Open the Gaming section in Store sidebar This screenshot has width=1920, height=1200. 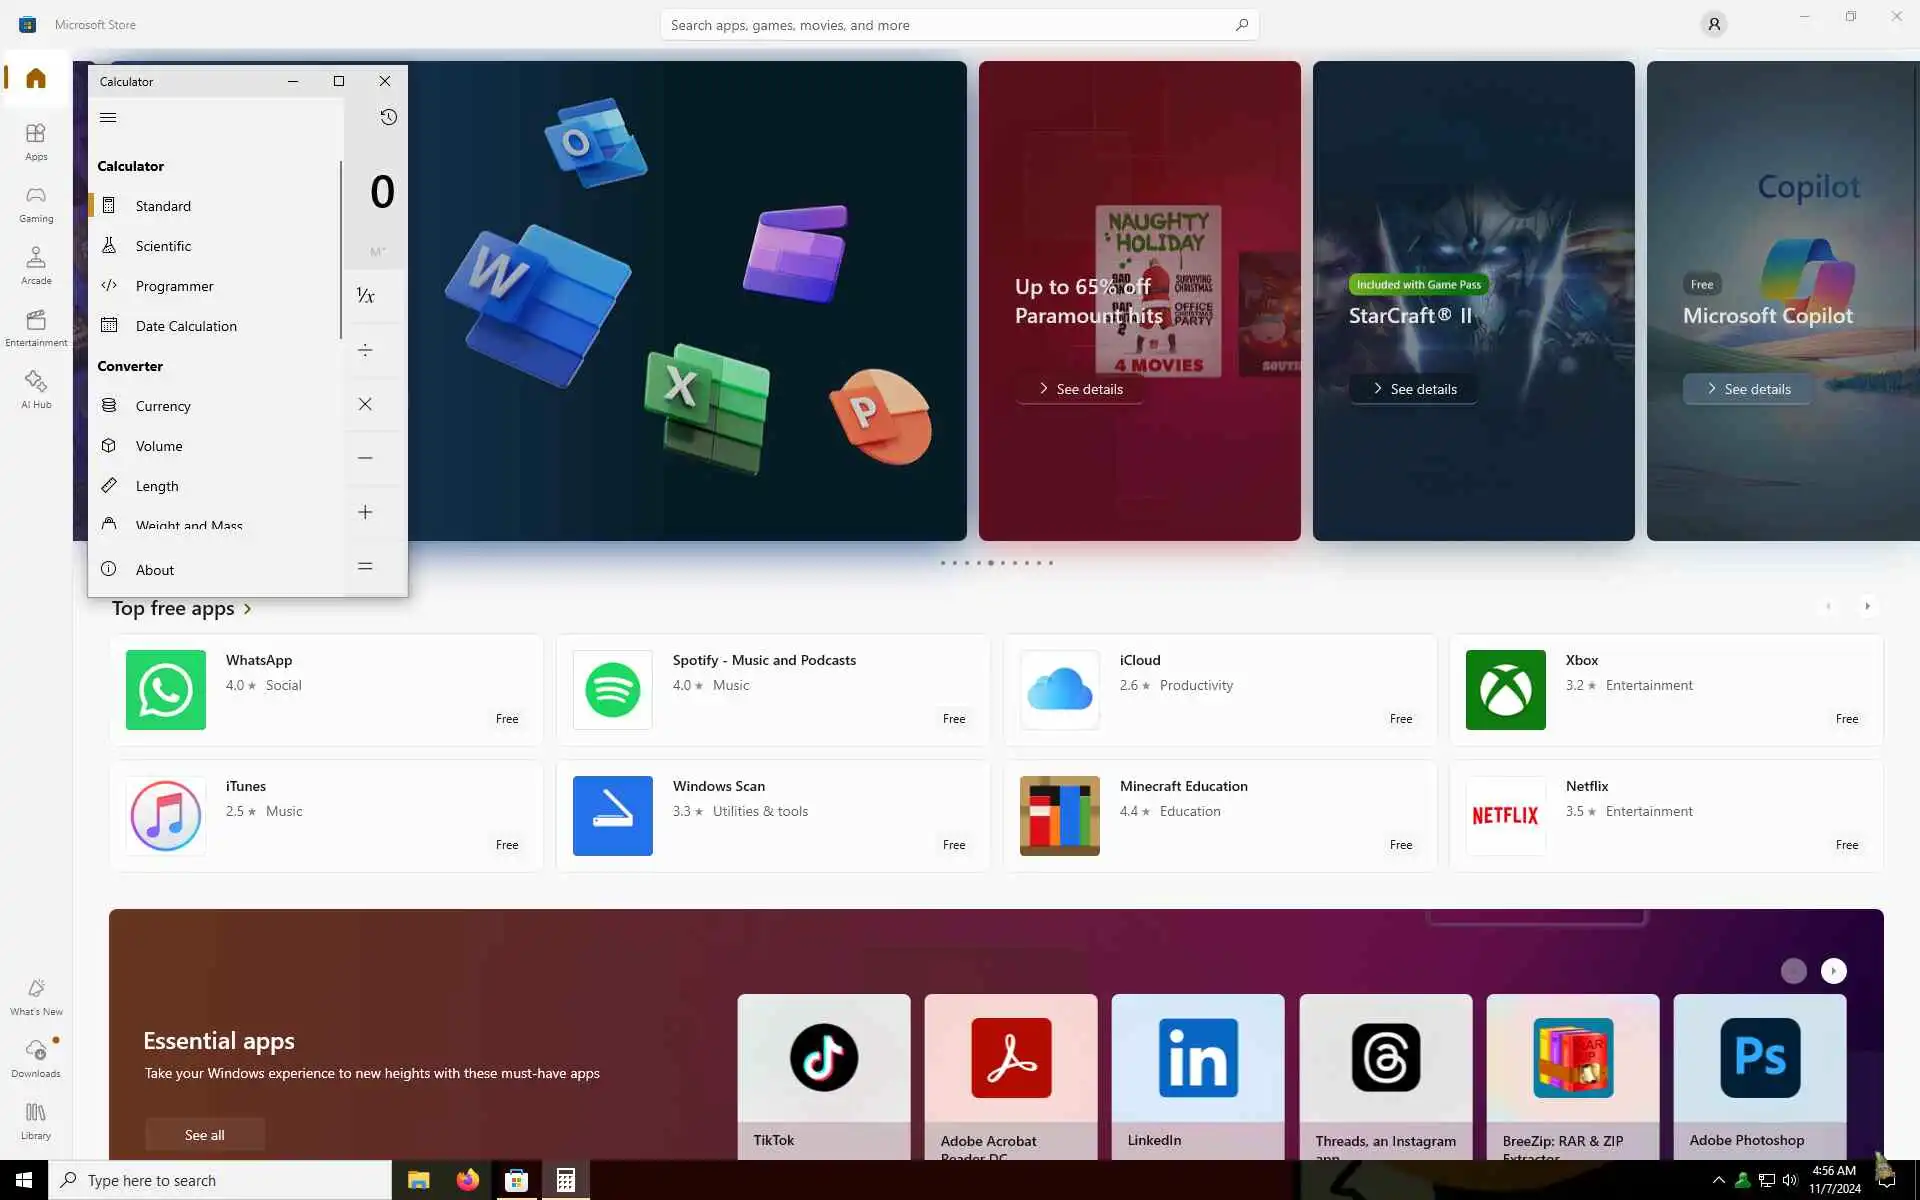[x=36, y=203]
